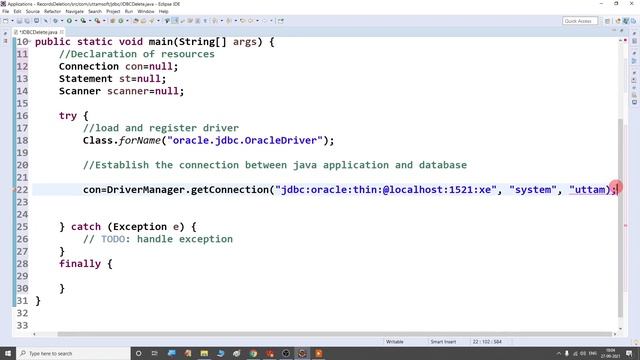Viewport: 640px width, 360px height.
Task: Click the Open Perspective icon
Action: (607, 21)
